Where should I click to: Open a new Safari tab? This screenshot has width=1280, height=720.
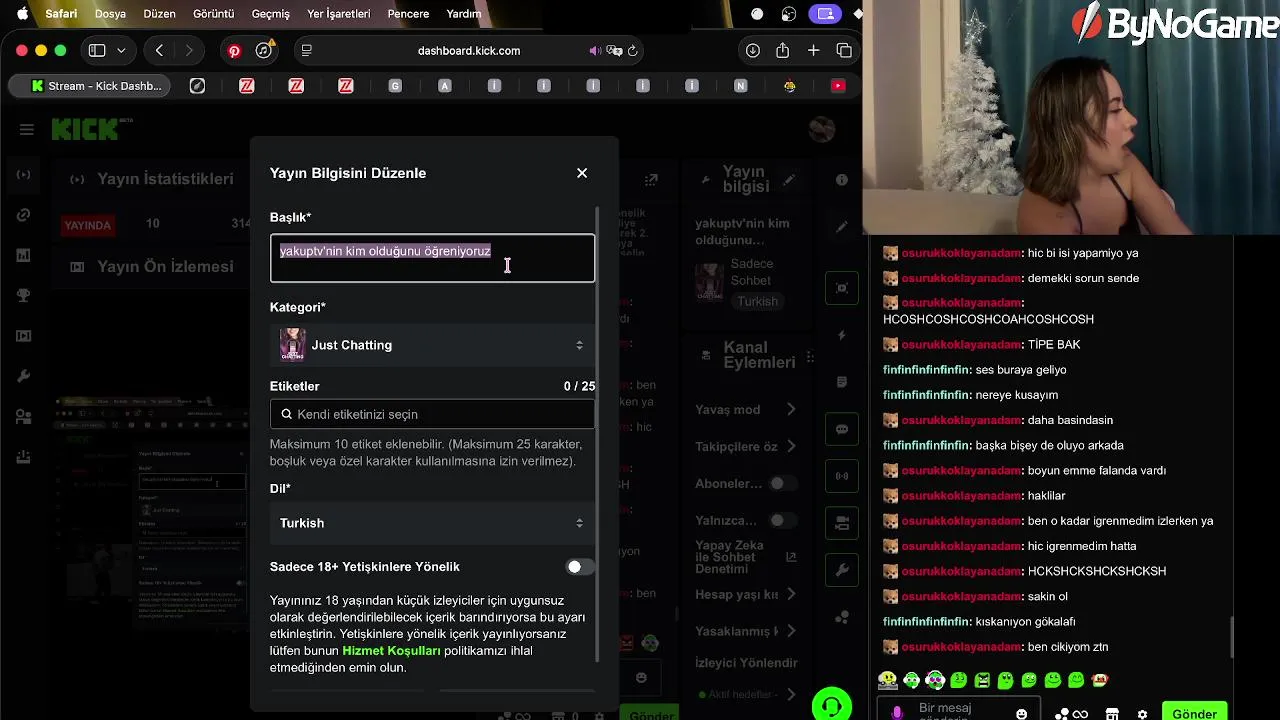814,50
